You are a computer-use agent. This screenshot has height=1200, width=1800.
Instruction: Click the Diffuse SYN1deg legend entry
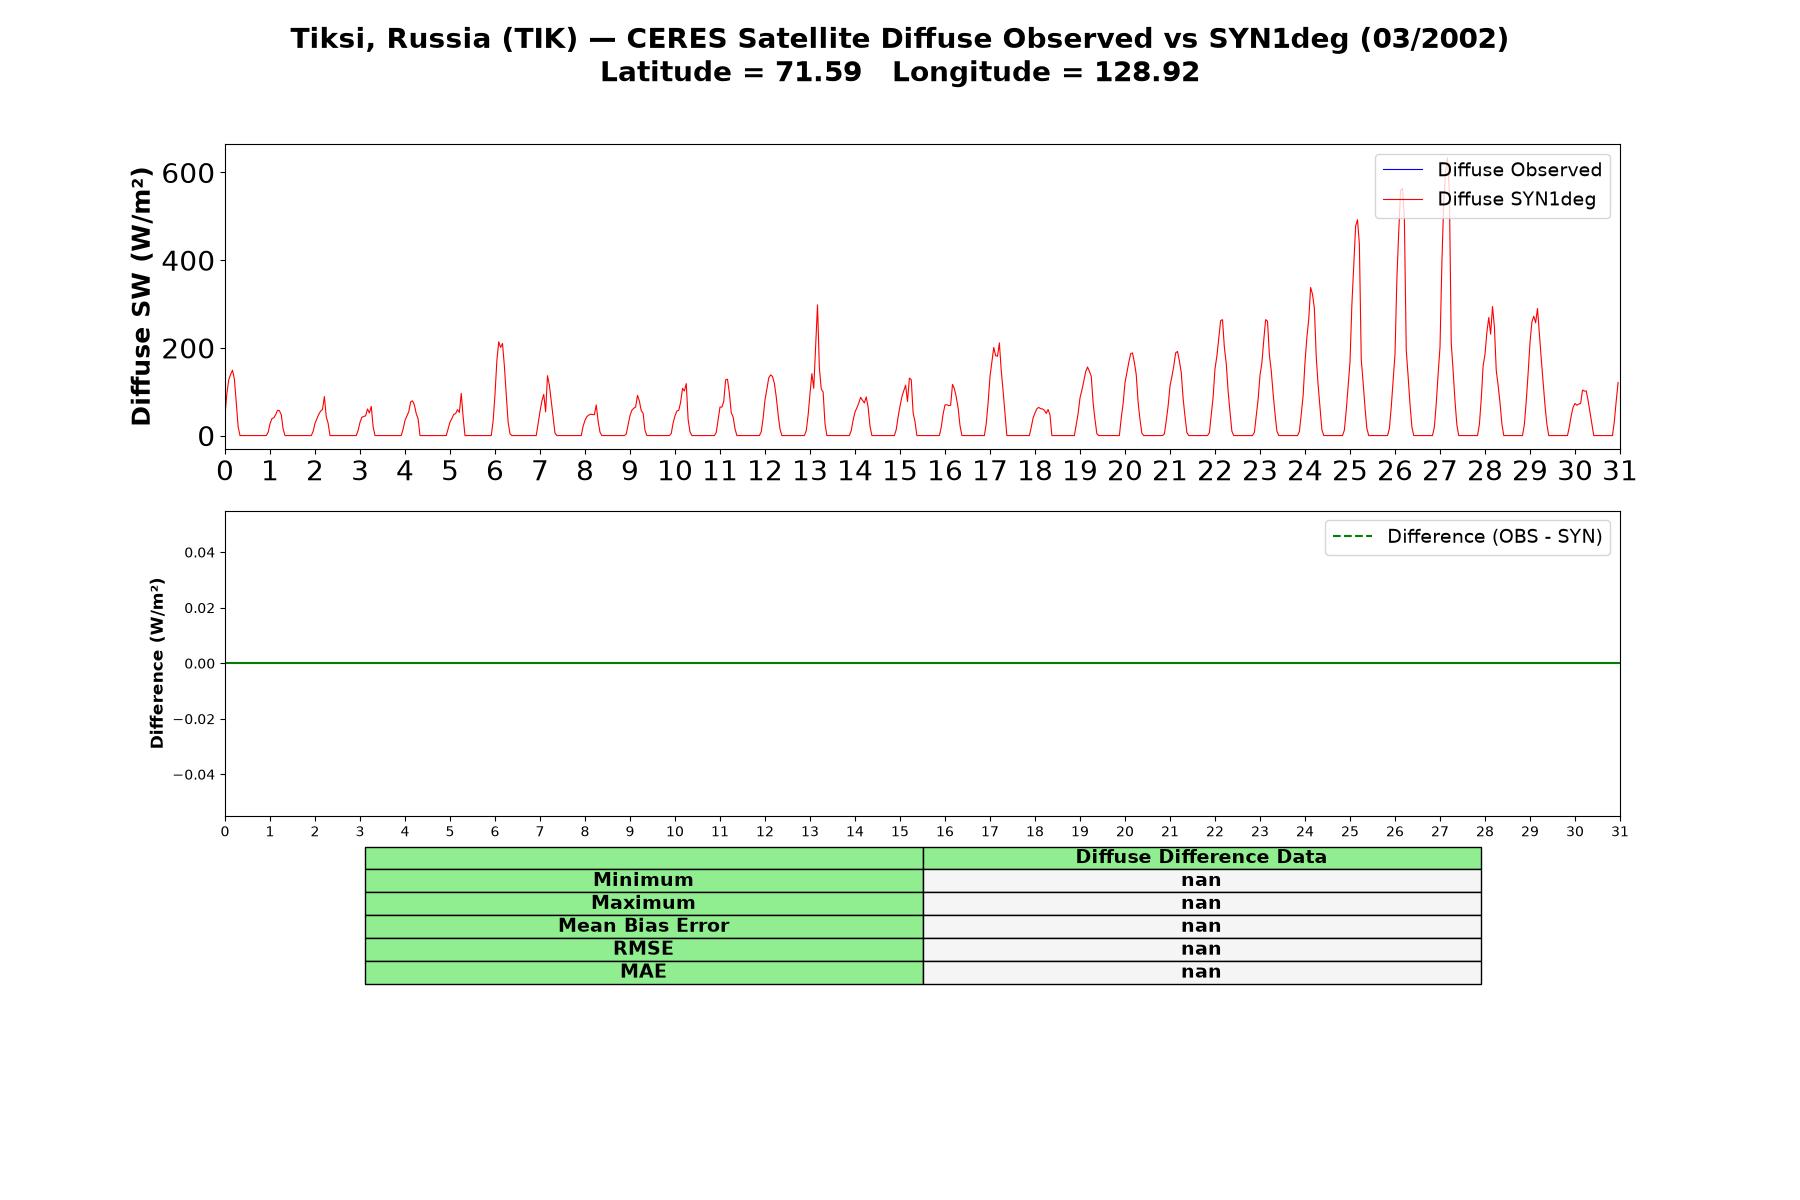[1489, 199]
